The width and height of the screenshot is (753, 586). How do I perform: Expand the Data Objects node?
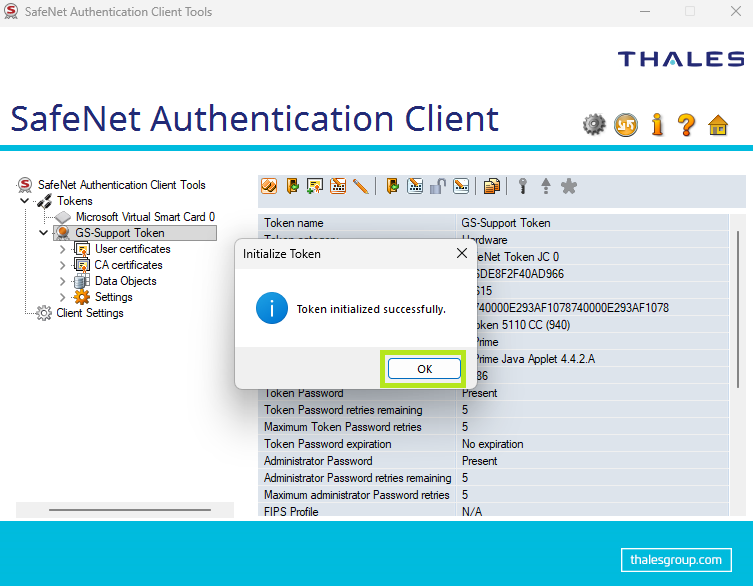(x=62, y=281)
